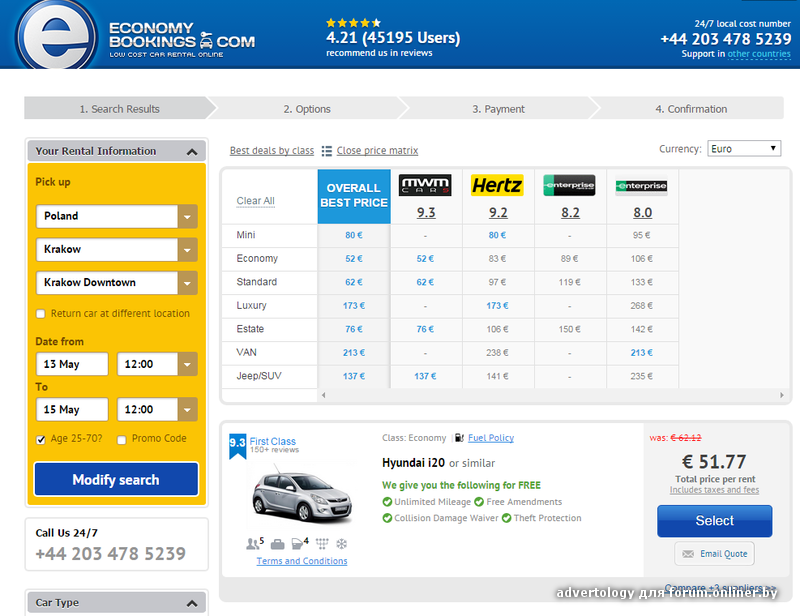Click the air conditioning snowflake icon
The image size is (800, 616).
pyautogui.click(x=342, y=544)
